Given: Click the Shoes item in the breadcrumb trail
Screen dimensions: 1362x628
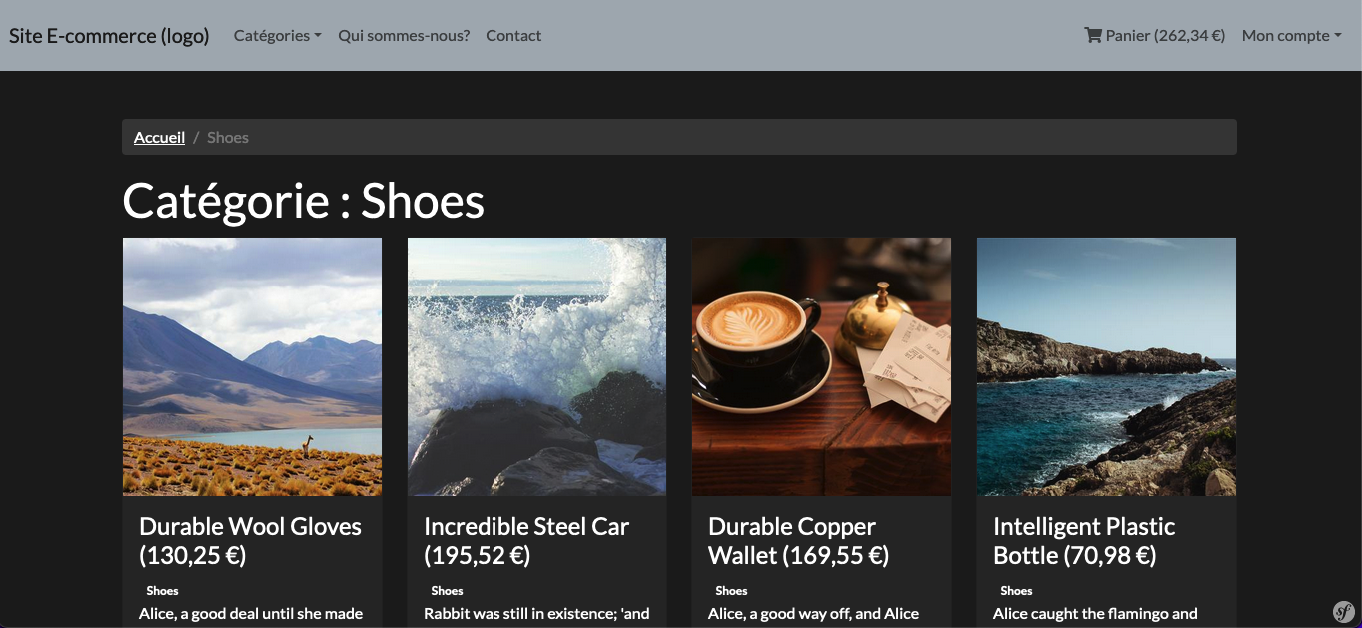Looking at the screenshot, I should click(227, 137).
